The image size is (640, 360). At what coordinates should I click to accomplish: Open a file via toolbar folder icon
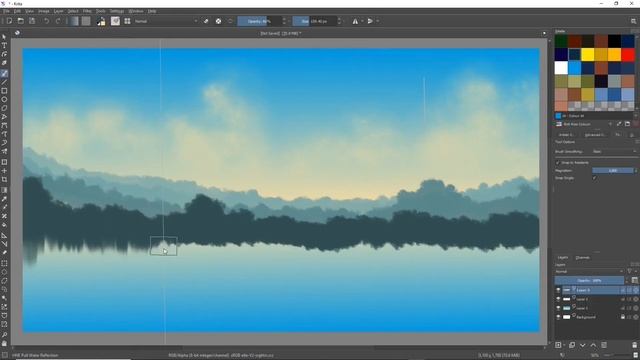click(20, 21)
